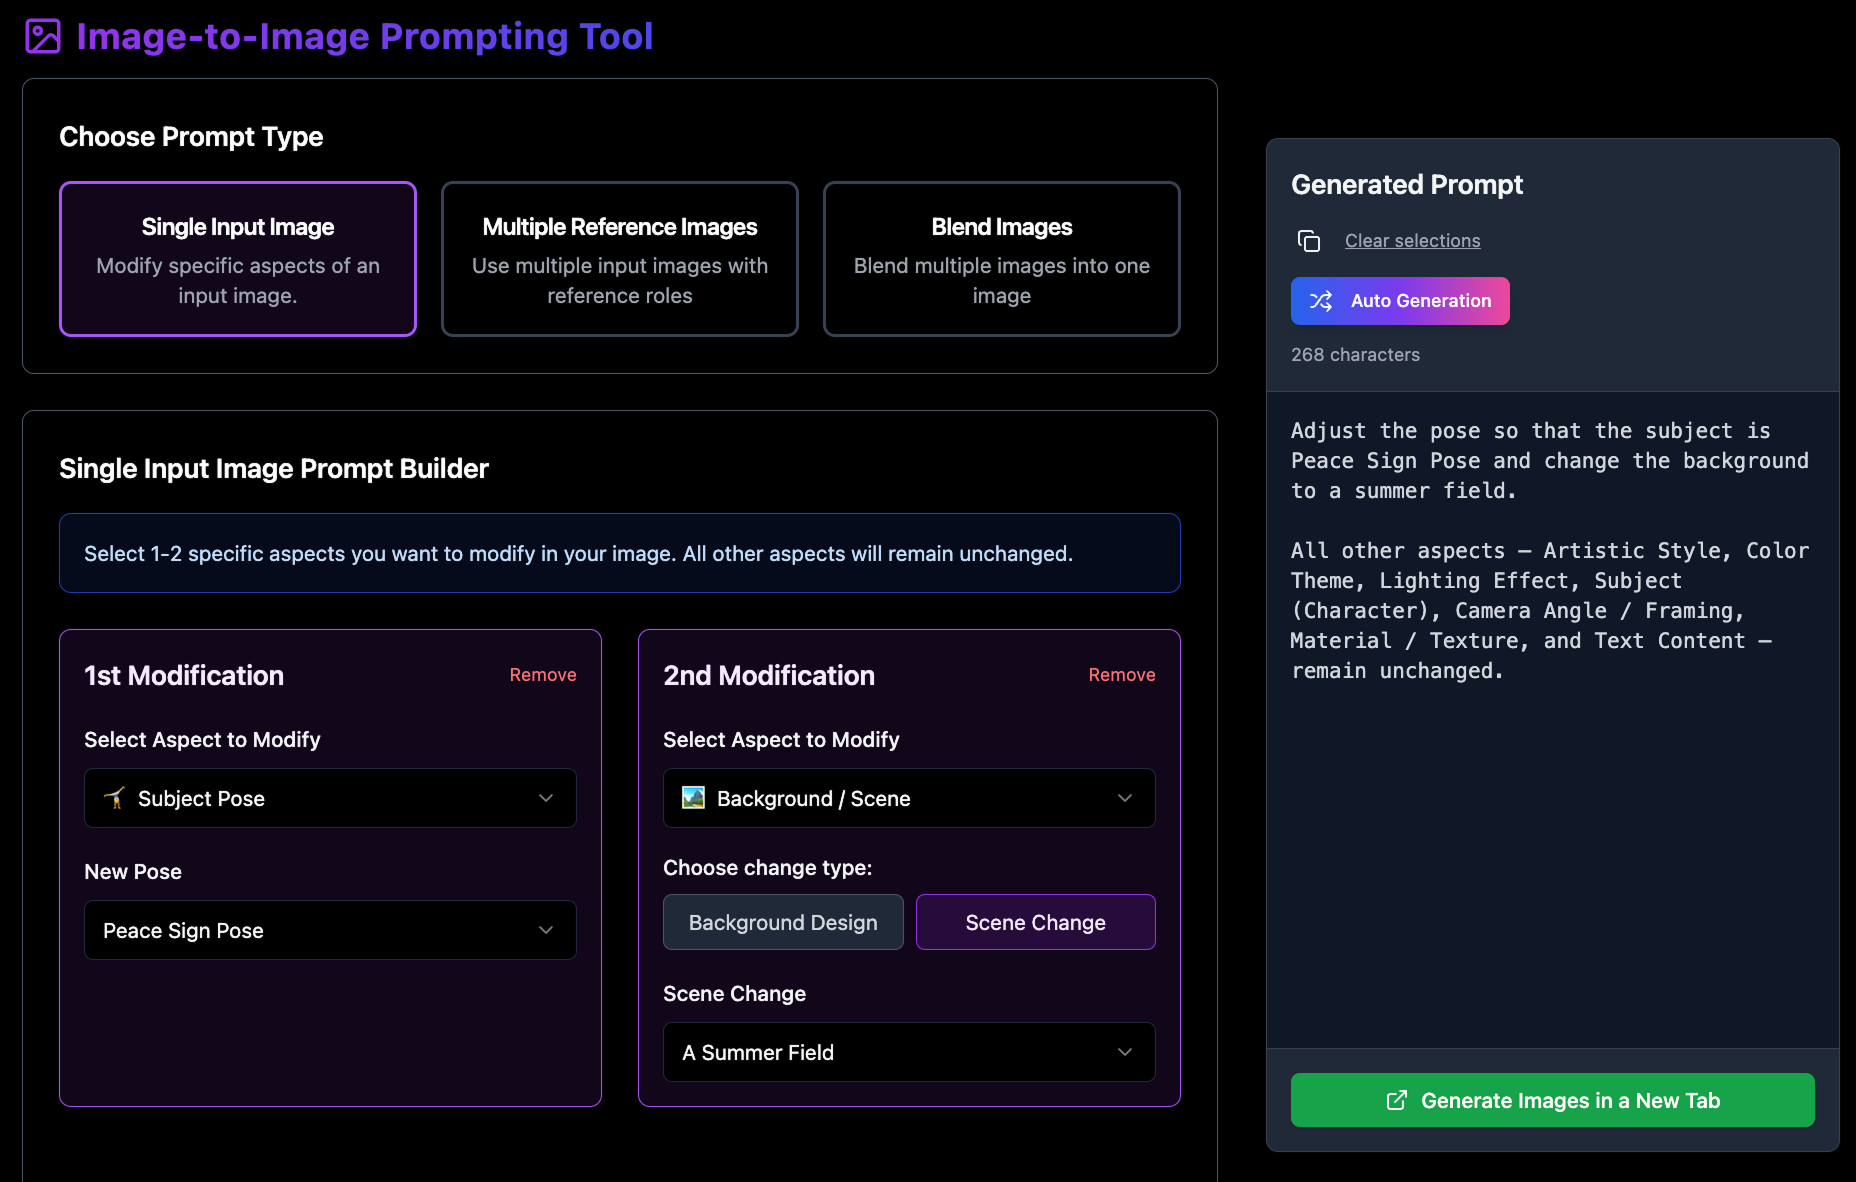The width and height of the screenshot is (1856, 1182).
Task: Click the generated prompt text area
Action: coord(1553,720)
